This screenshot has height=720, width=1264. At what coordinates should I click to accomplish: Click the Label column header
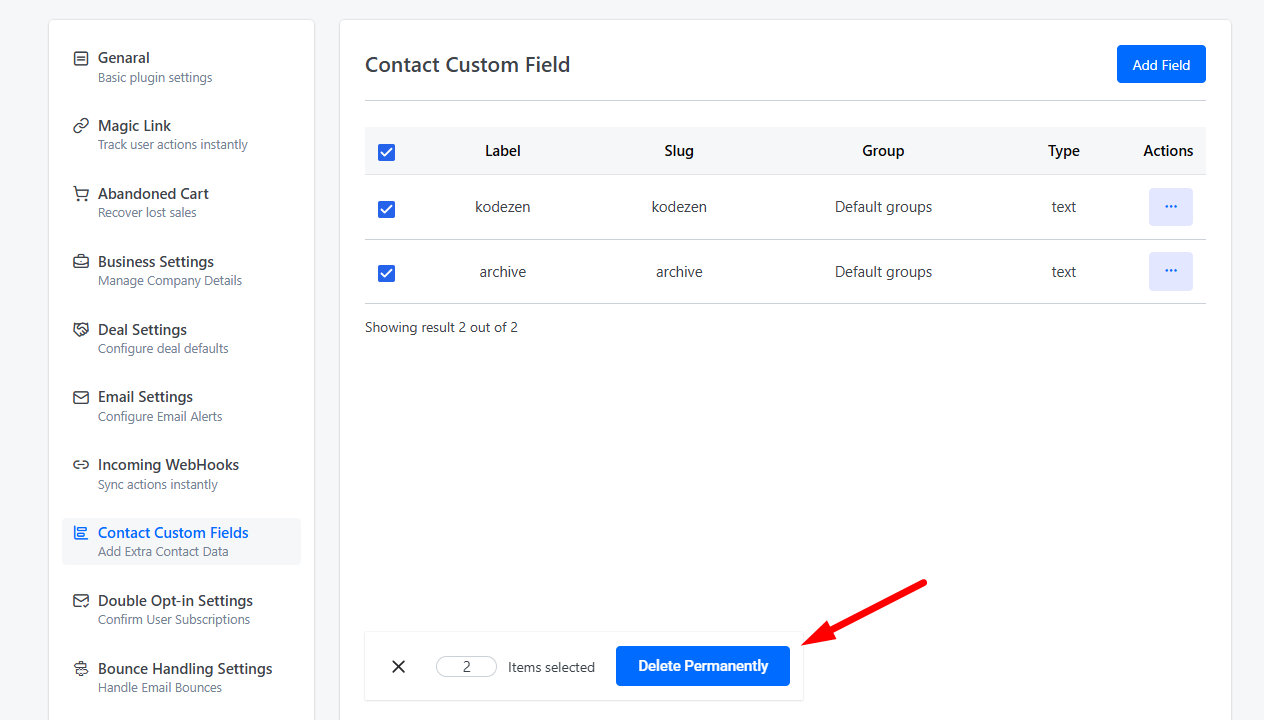point(503,151)
